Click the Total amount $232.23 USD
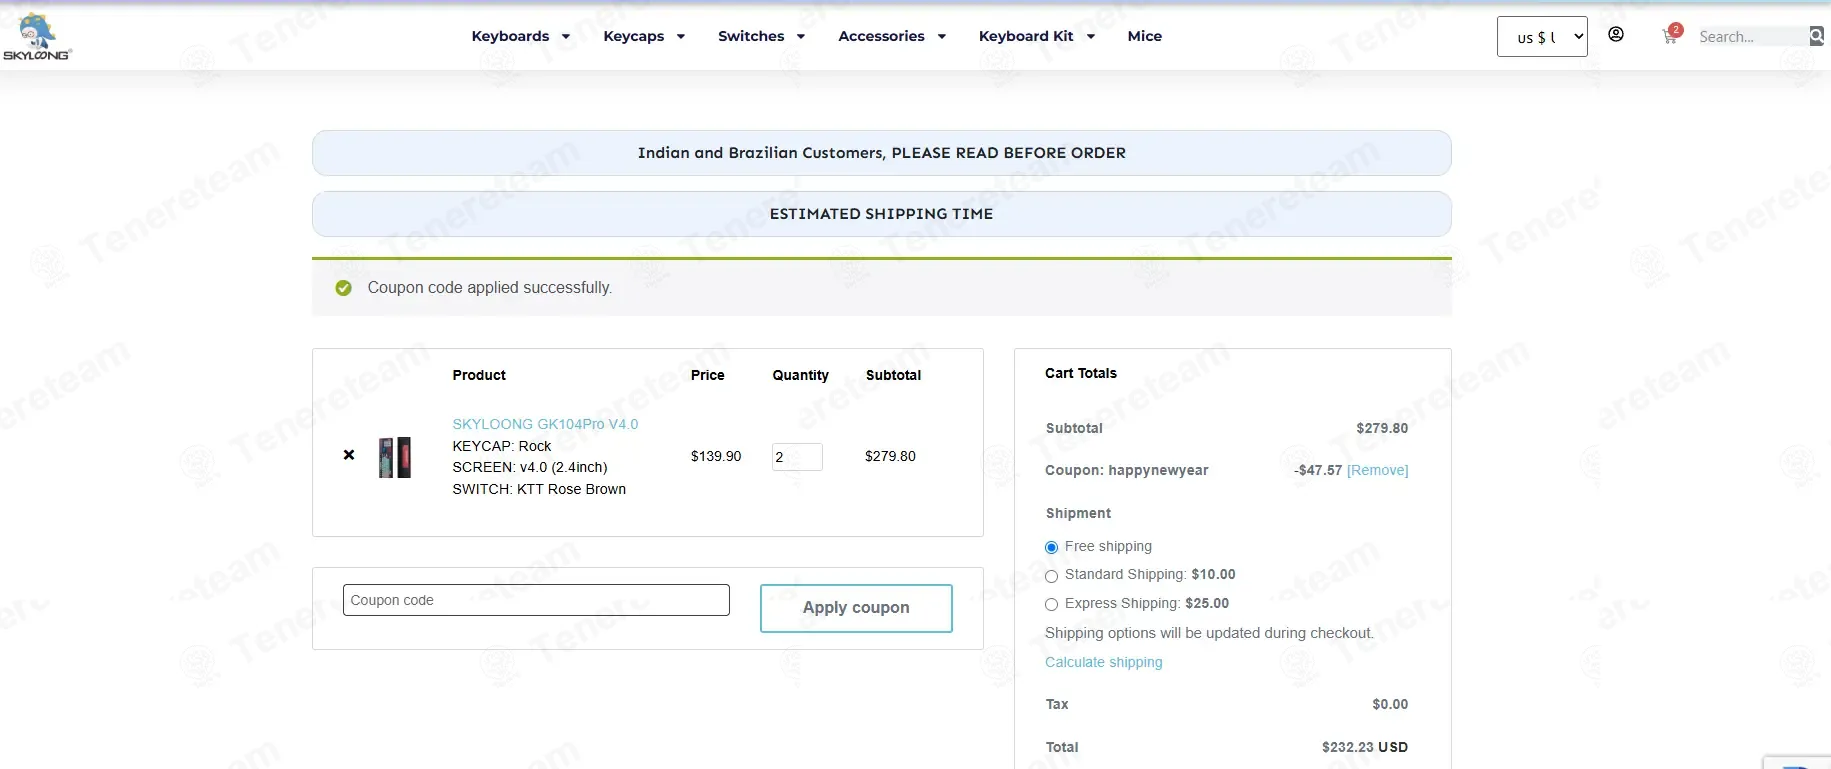 pyautogui.click(x=1365, y=747)
